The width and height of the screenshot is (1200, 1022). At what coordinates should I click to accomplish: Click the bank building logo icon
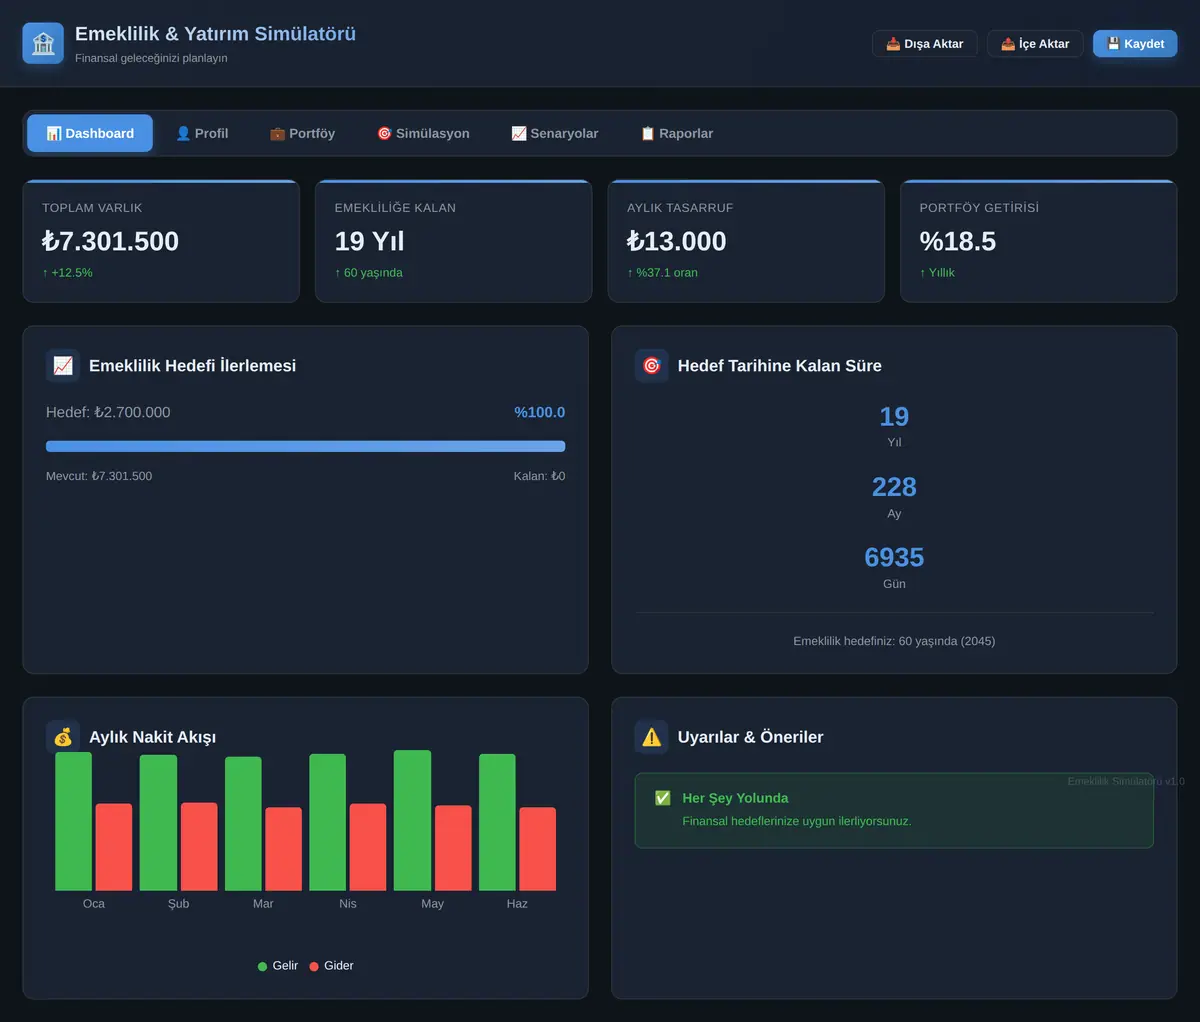click(43, 44)
